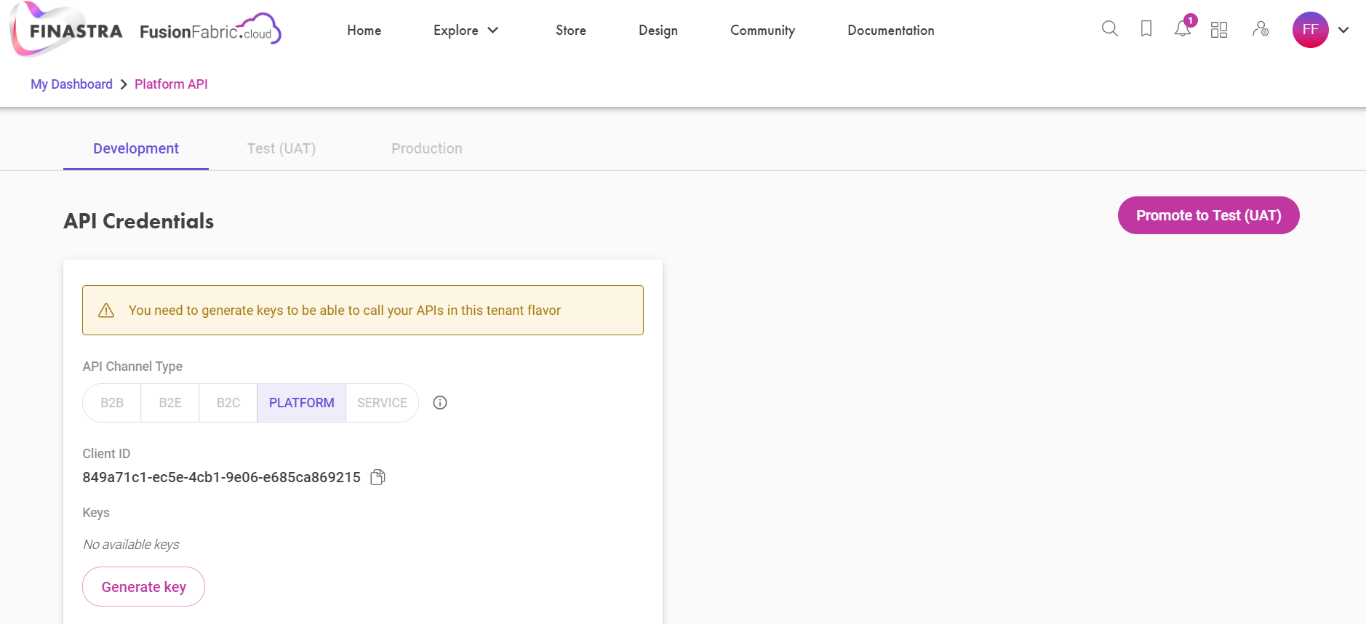Click the Promote to Test (UAT) button
This screenshot has height=624, width=1366.
click(1209, 215)
